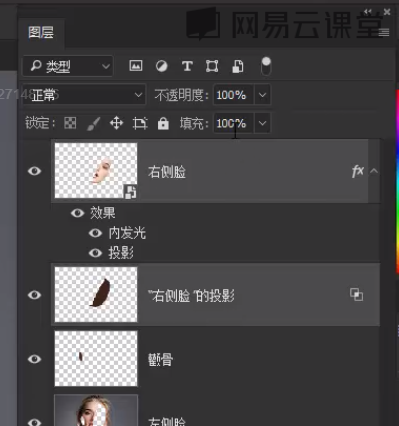Screen dimensions: 399x426
Task: Toggle layer filtering on/off switch
Action: click(x=266, y=66)
